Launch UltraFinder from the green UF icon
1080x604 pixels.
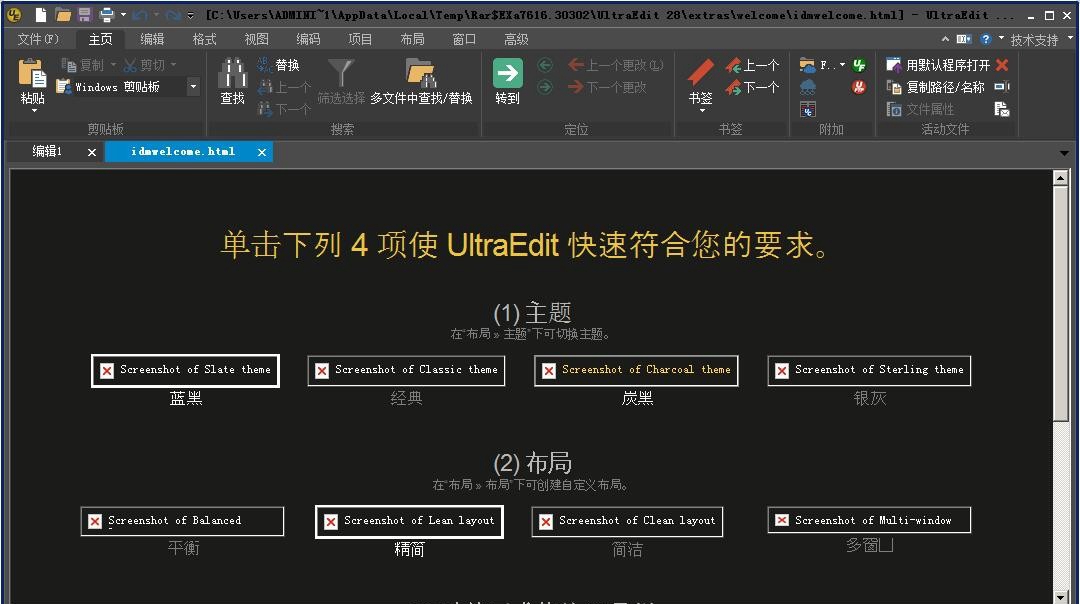(858, 65)
